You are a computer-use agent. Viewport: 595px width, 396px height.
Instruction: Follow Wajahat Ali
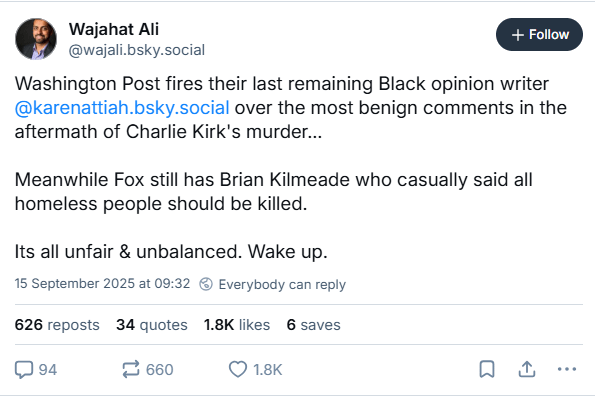539,35
